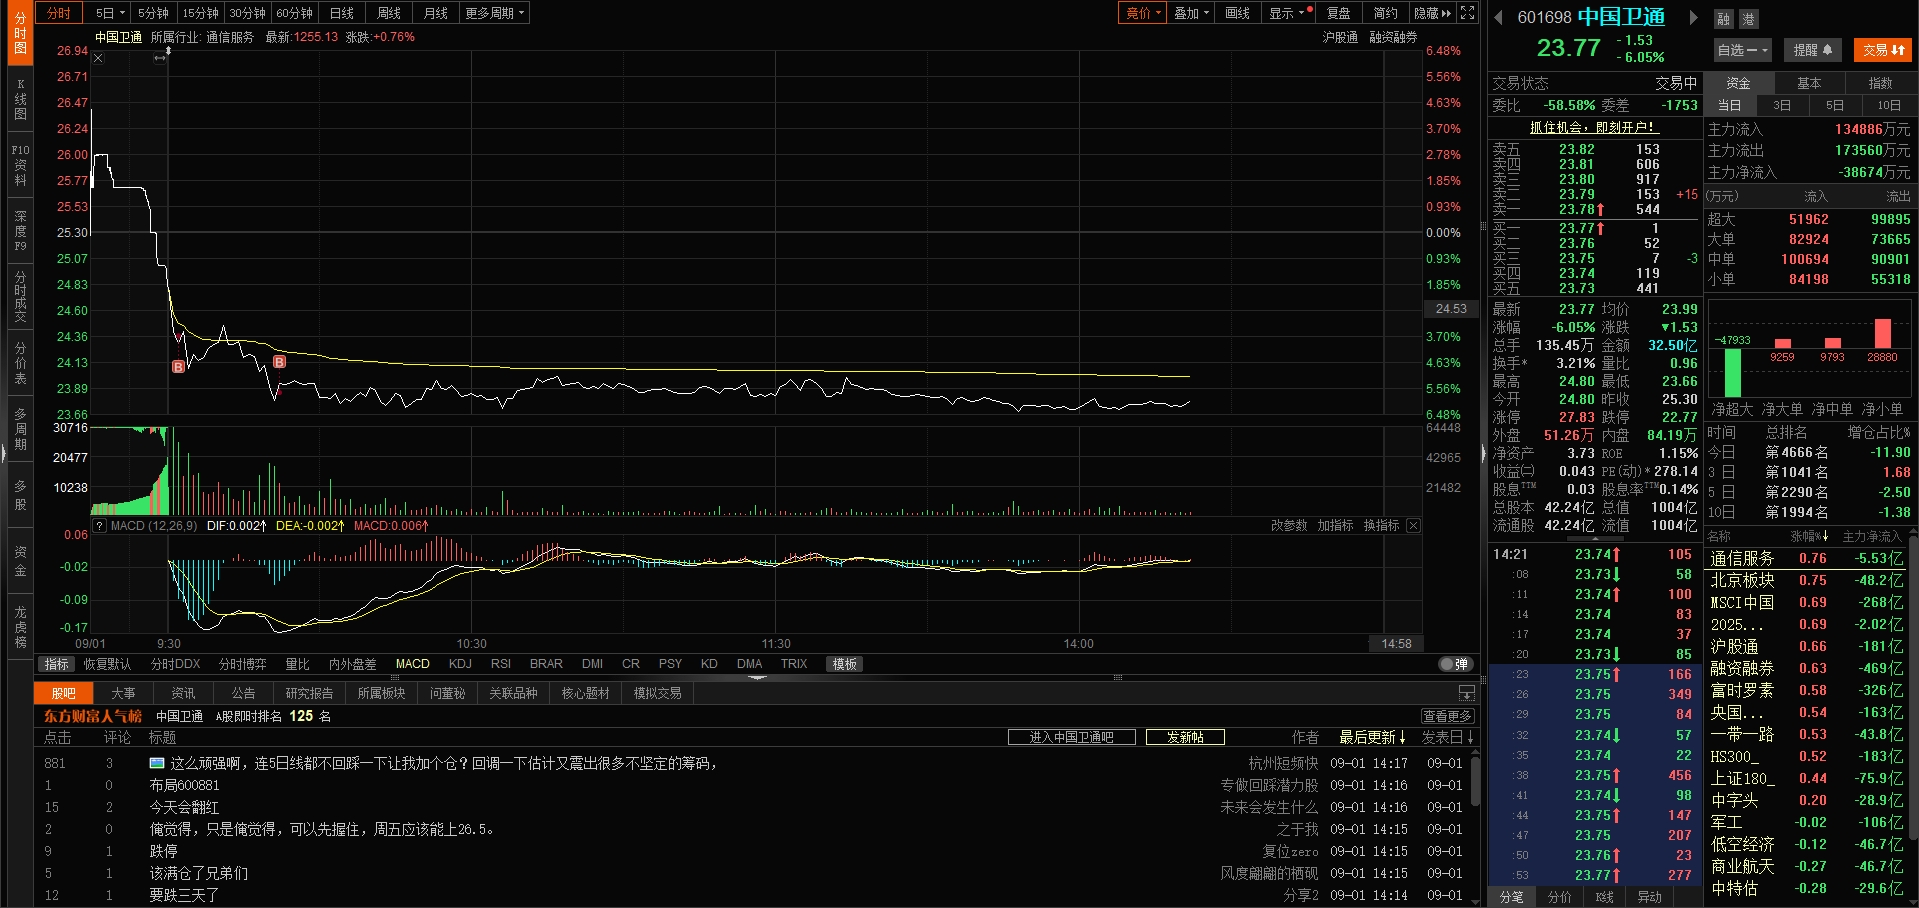Click 改参数 to edit MACD parameters
The image size is (1919, 908).
click(1289, 526)
